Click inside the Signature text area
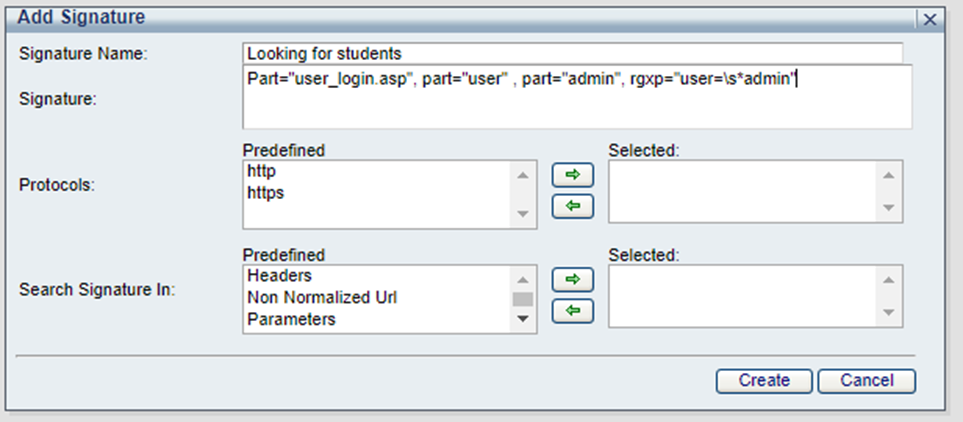The height and width of the screenshot is (422, 963). [577, 97]
